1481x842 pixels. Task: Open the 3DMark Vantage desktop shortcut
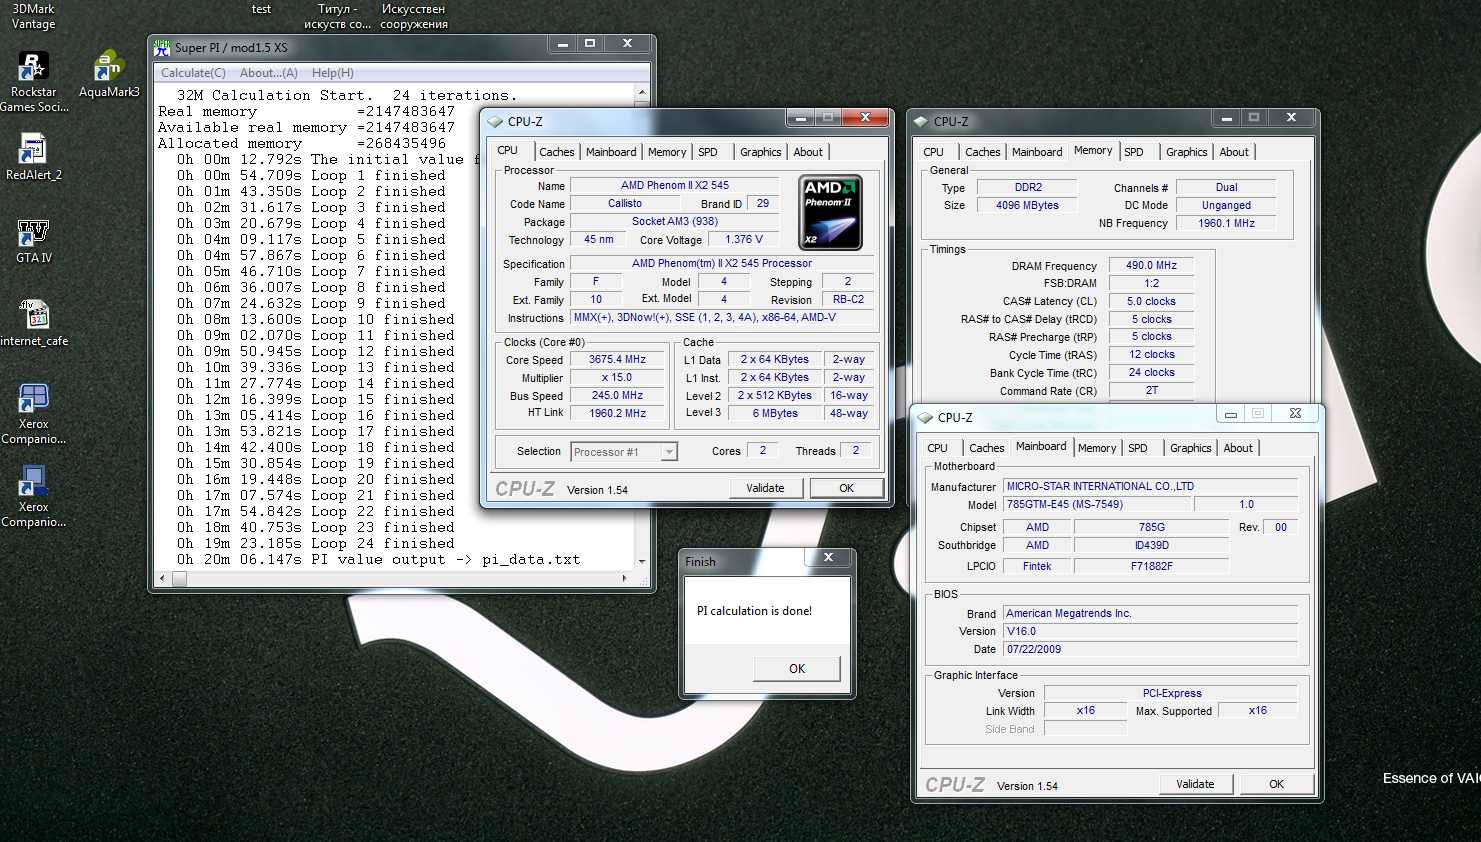[33, 16]
